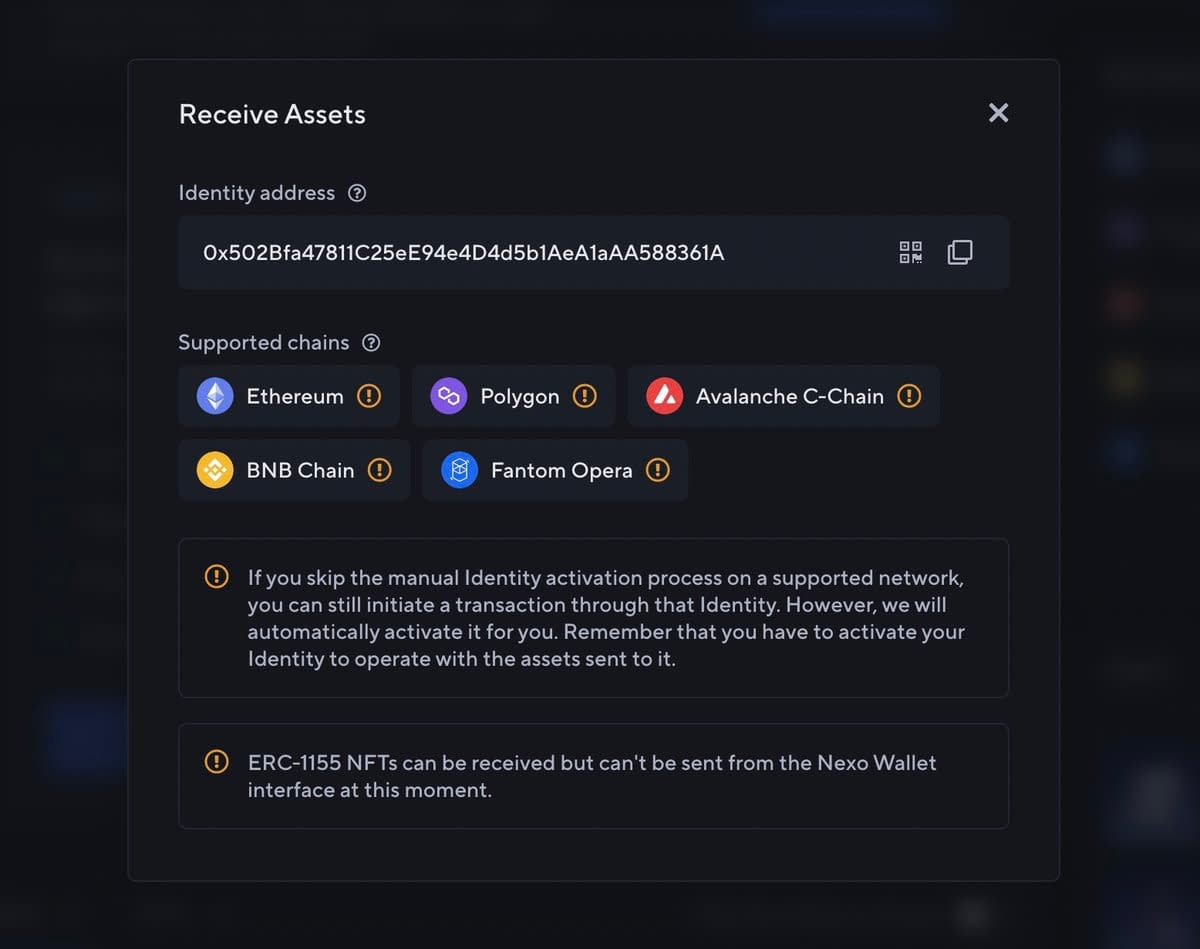Image resolution: width=1200 pixels, height=949 pixels.
Task: Click the 0x502B identity address field
Action: 594,252
